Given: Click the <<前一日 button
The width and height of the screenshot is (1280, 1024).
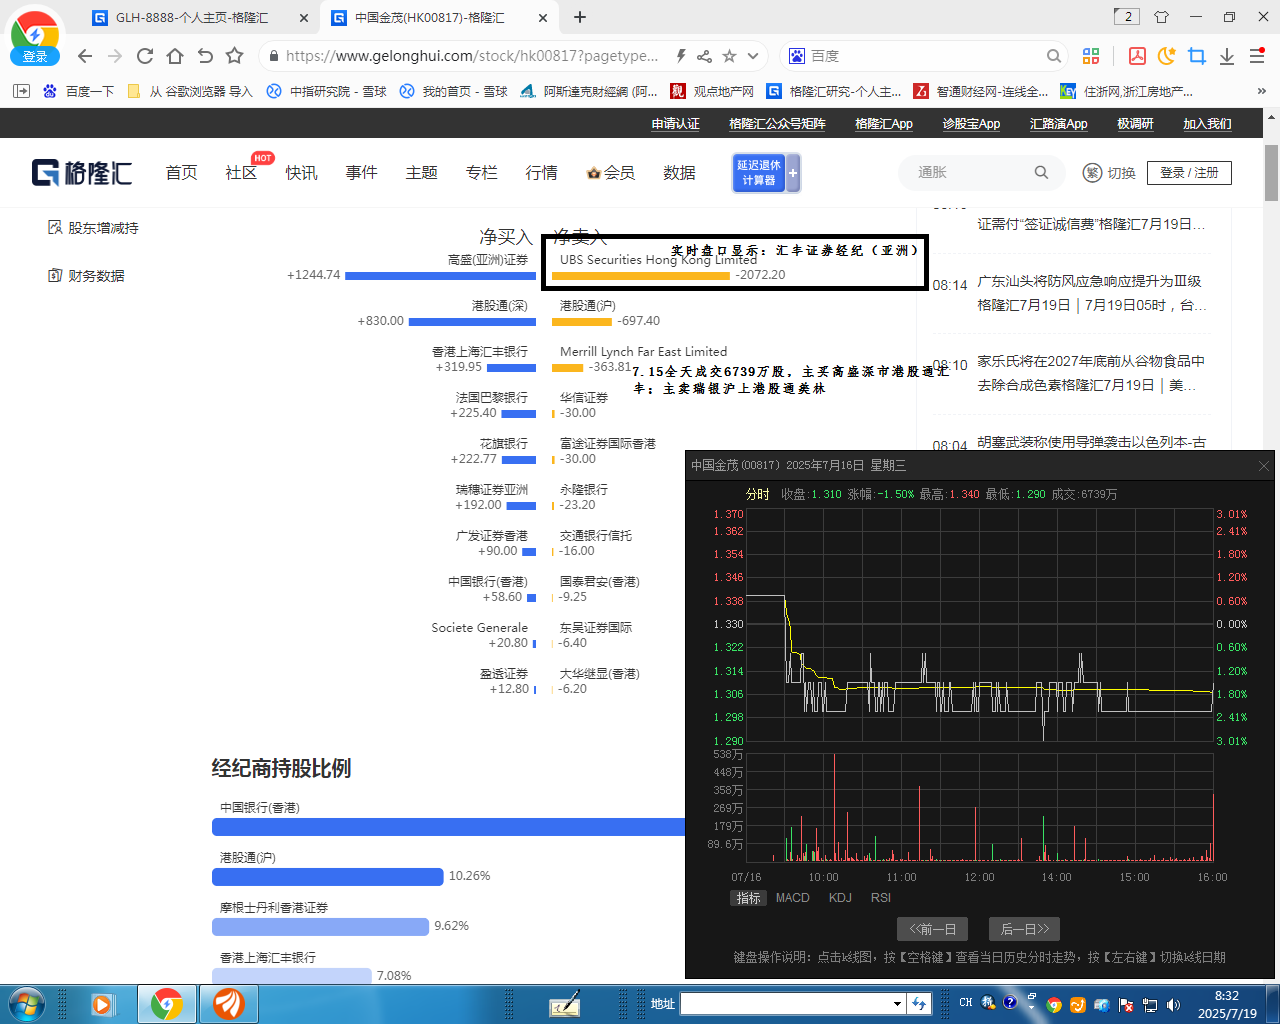Looking at the screenshot, I should pos(933,929).
